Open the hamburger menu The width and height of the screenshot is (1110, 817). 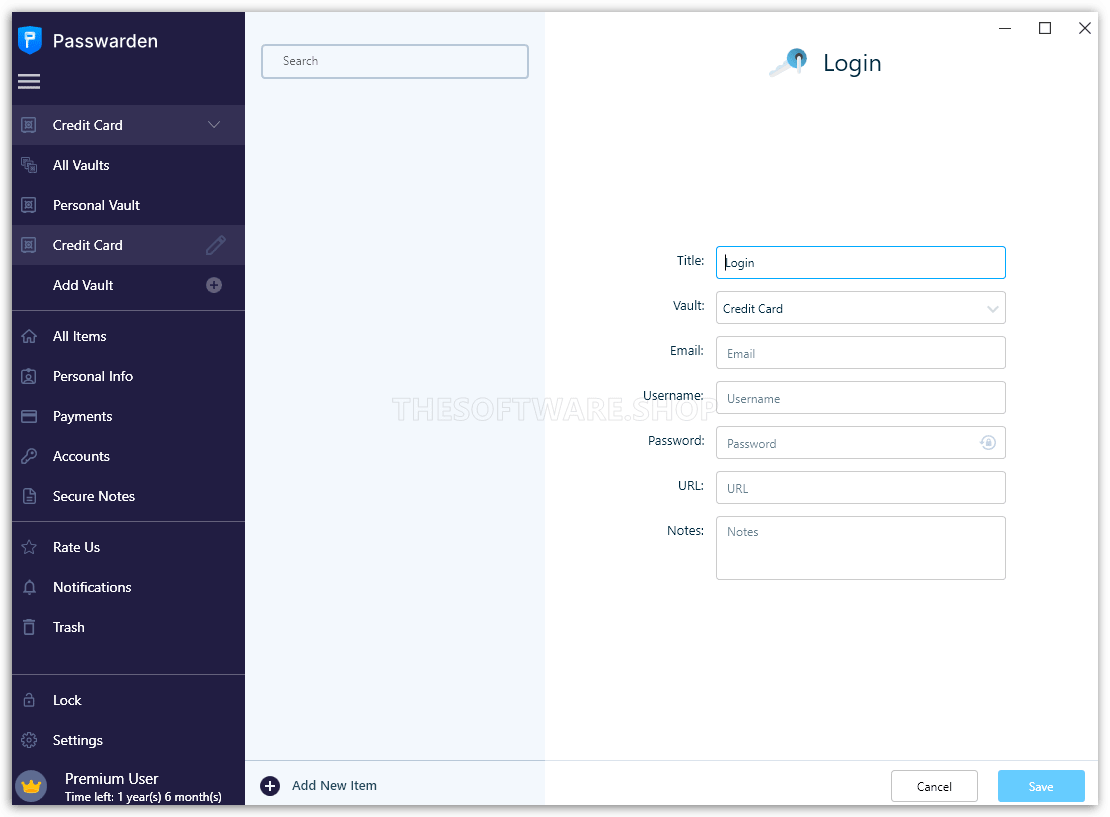(29, 82)
